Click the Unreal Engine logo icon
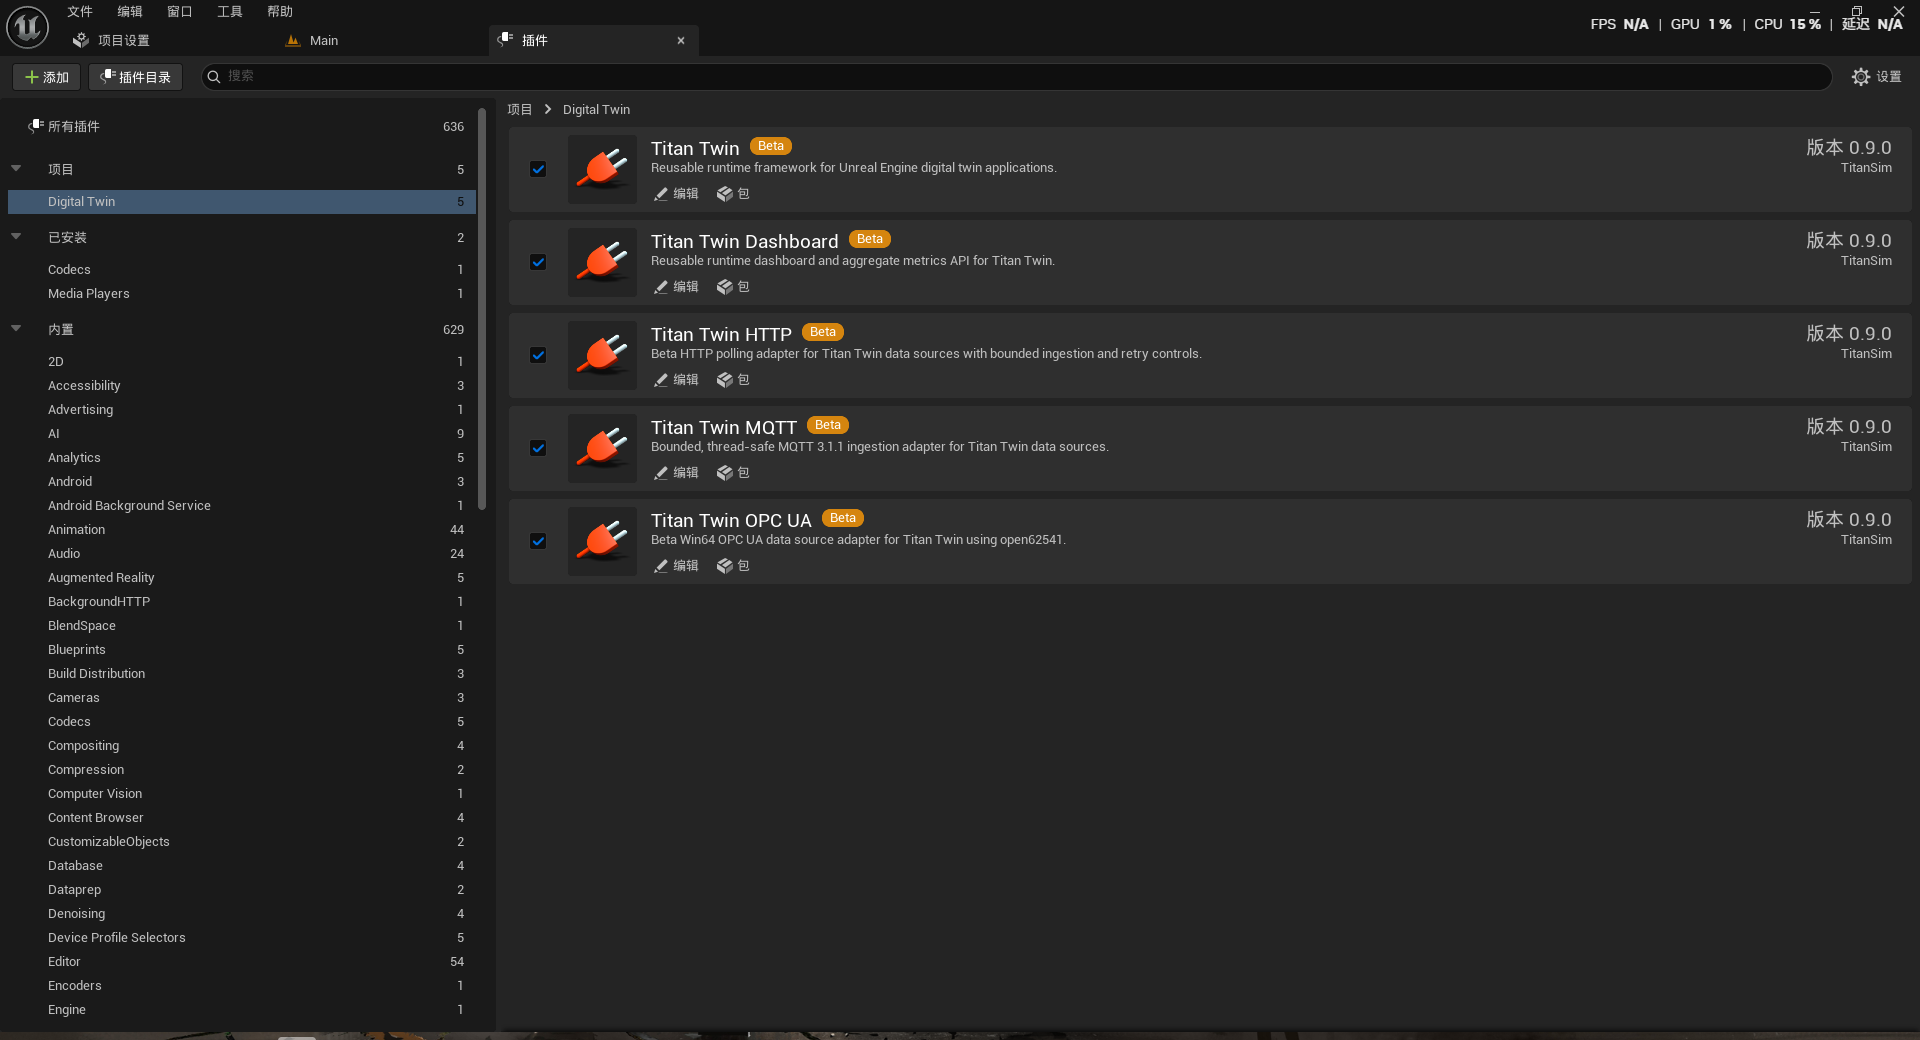1920x1040 pixels. pyautogui.click(x=27, y=27)
